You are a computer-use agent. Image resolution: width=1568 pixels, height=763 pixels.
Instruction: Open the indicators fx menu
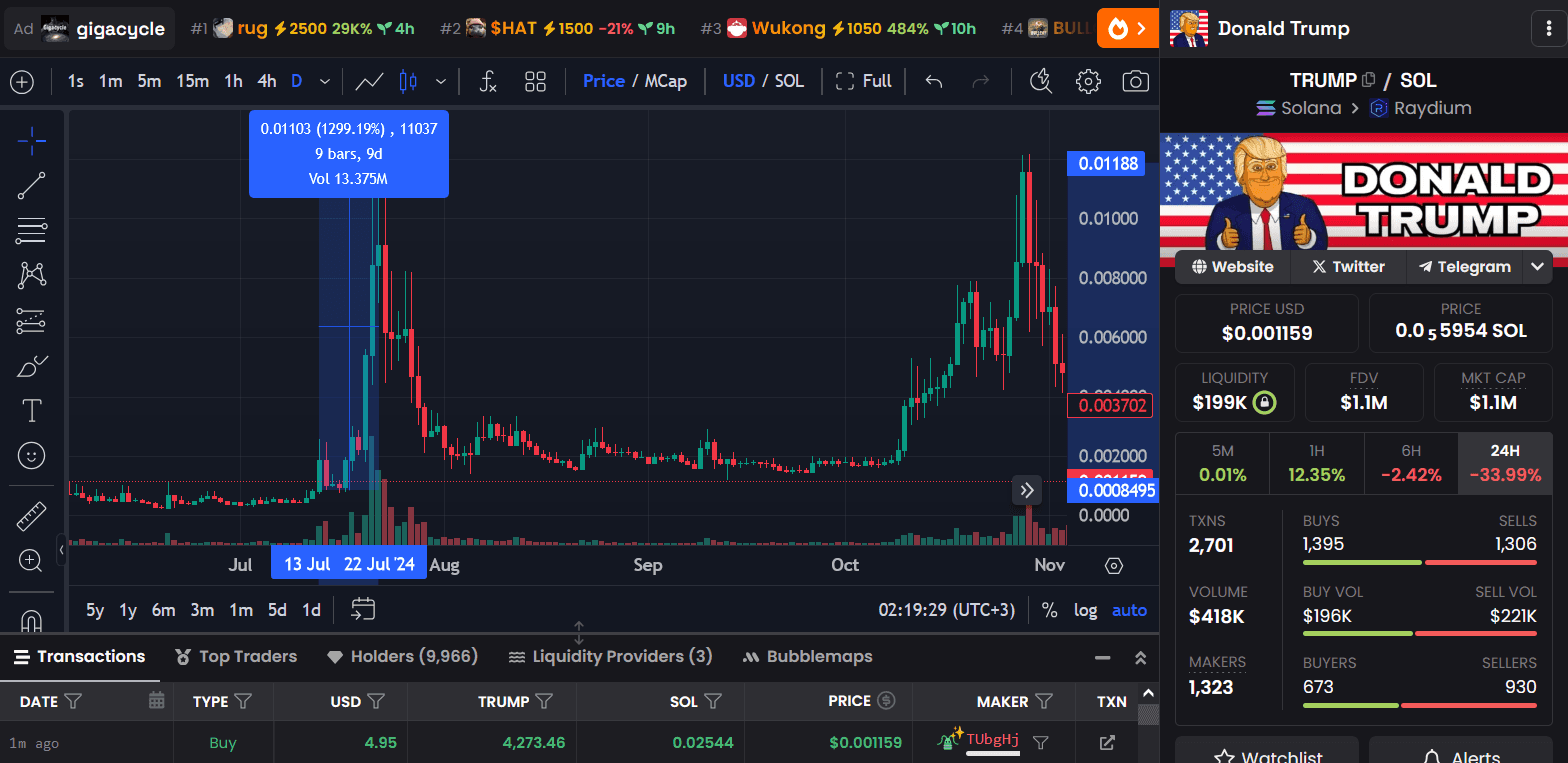(x=488, y=81)
